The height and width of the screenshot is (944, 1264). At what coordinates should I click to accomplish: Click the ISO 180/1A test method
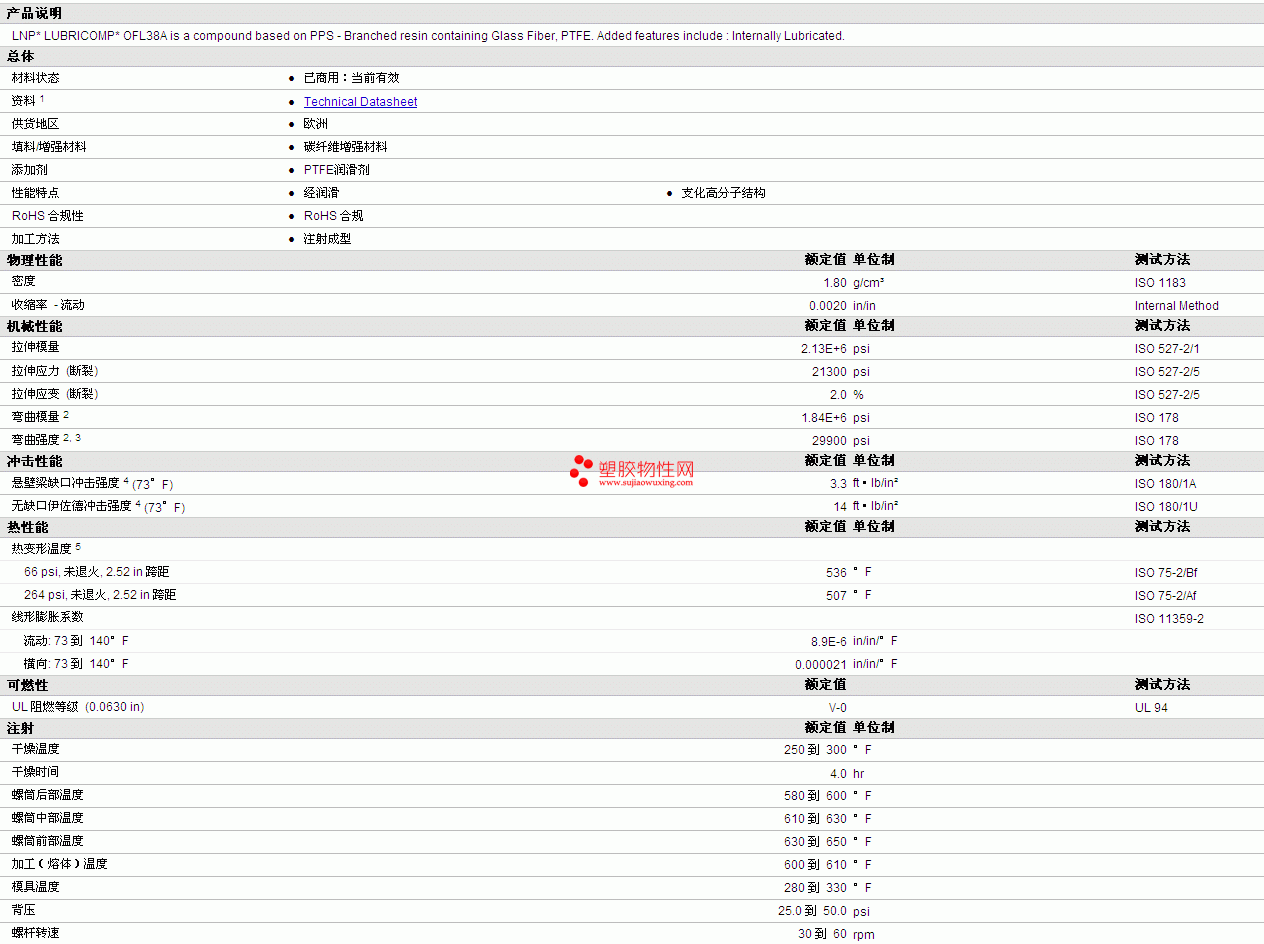coord(1166,484)
